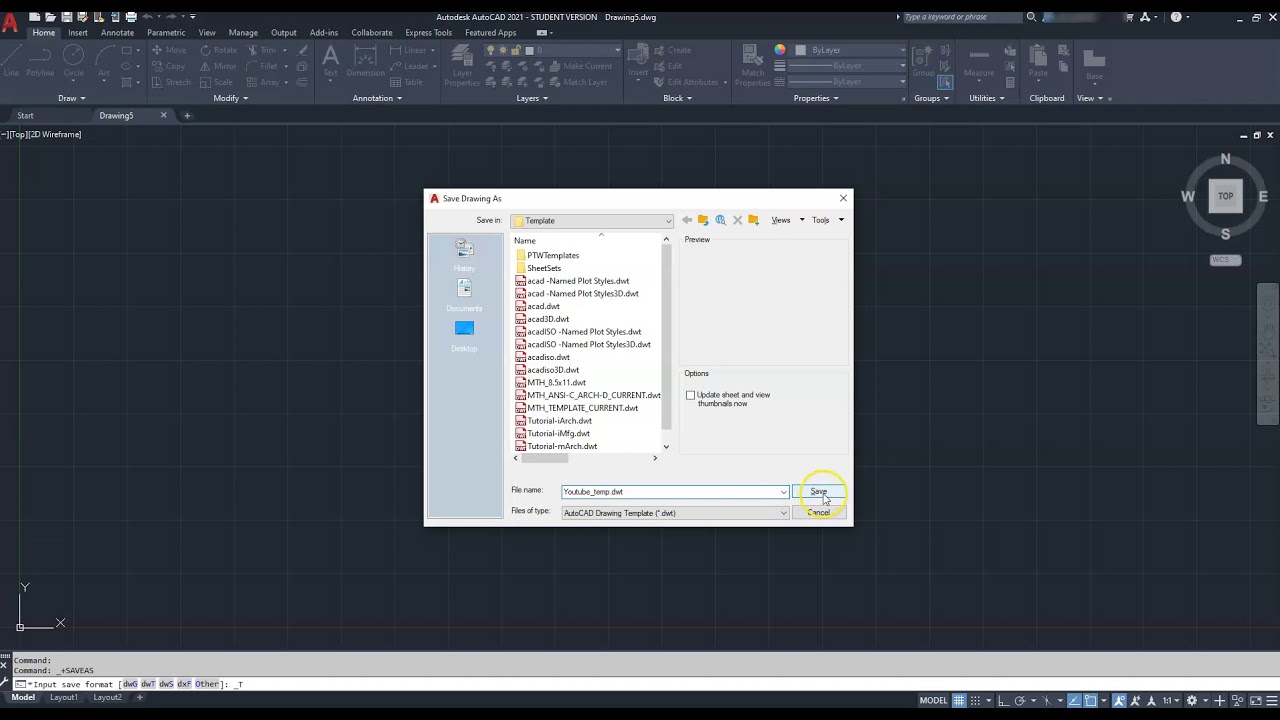Toggle Ortho mode in status bar

(1003, 700)
